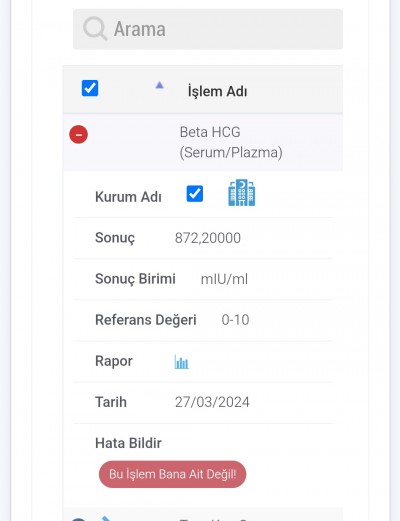Toggle the select-all checkbox in table header
The image size is (400, 521).
point(90,88)
